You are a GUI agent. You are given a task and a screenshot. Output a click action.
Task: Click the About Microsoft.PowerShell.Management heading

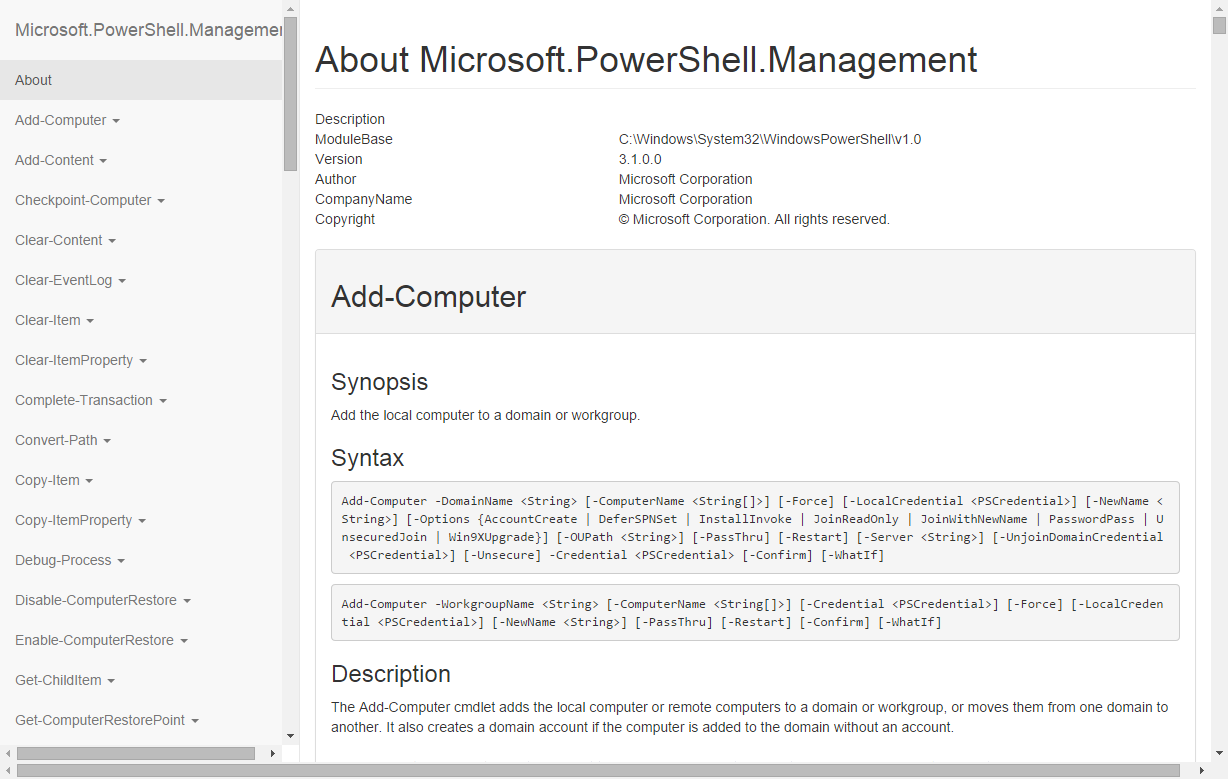646,60
